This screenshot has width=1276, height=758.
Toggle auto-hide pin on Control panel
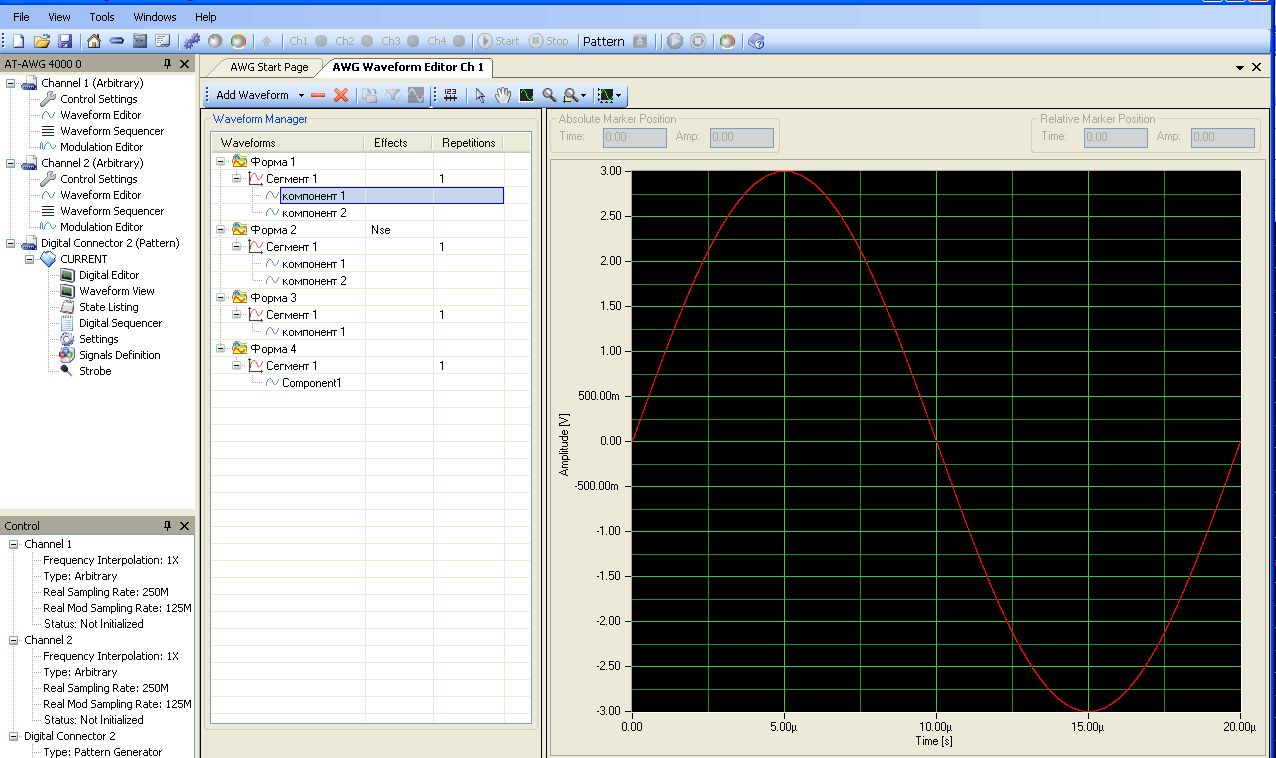tap(167, 526)
